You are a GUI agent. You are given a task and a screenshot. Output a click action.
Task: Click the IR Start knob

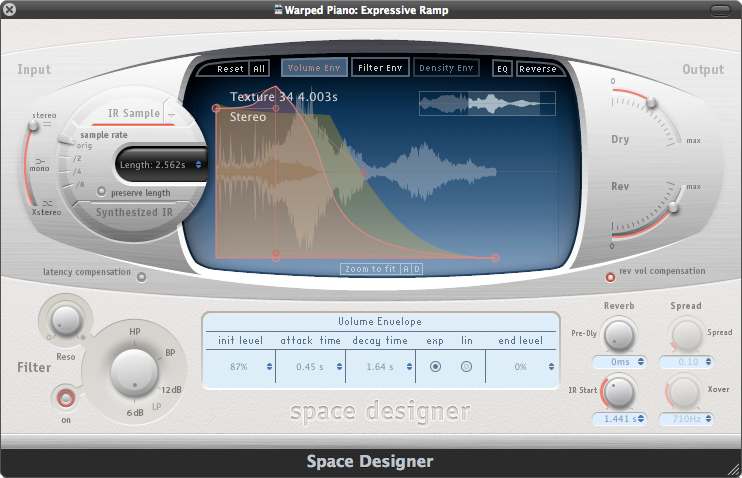coord(619,392)
